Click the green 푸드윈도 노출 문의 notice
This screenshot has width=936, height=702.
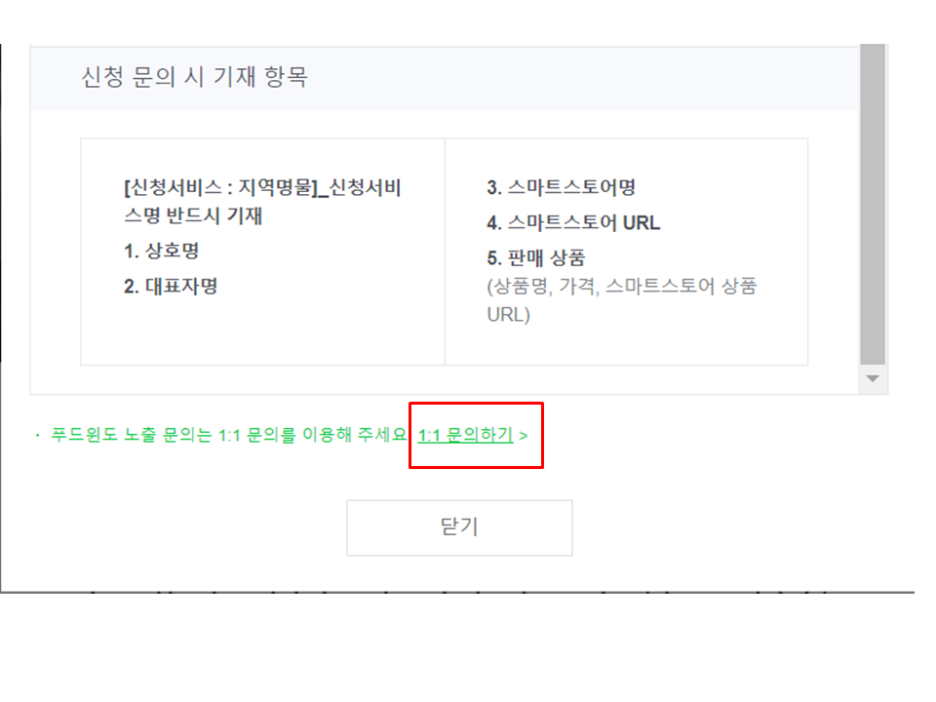(x=229, y=435)
